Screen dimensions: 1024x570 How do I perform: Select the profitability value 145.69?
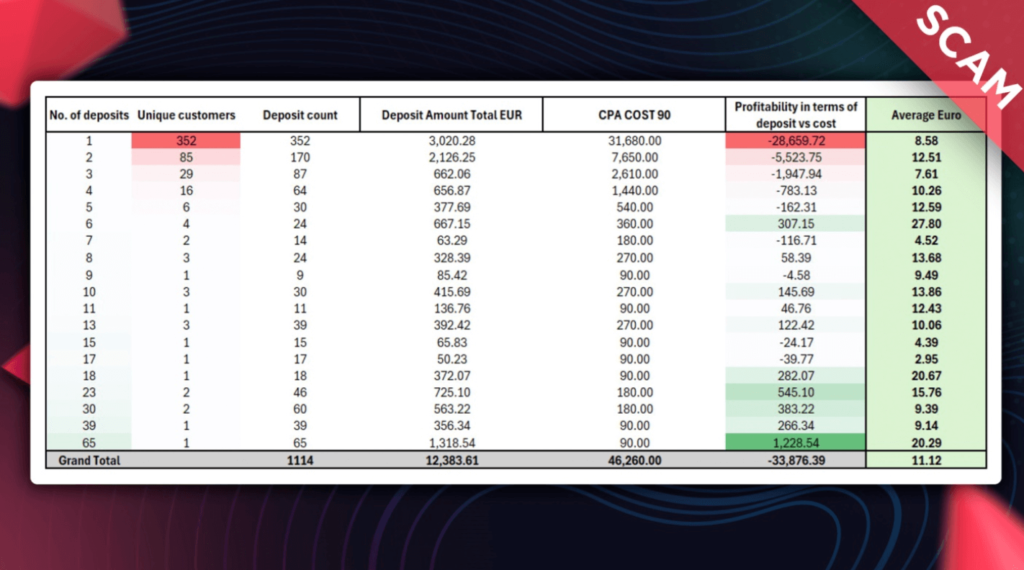(795, 292)
